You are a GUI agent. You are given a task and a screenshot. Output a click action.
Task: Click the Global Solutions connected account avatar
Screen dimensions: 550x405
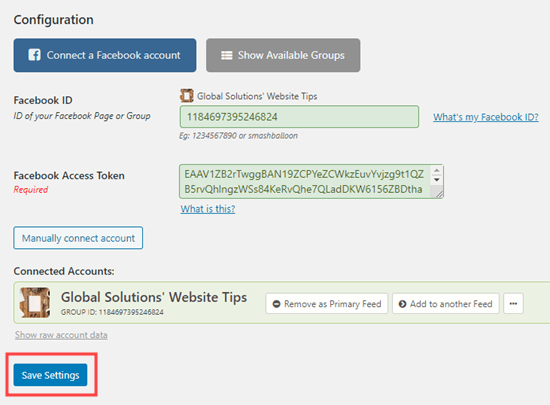(35, 302)
